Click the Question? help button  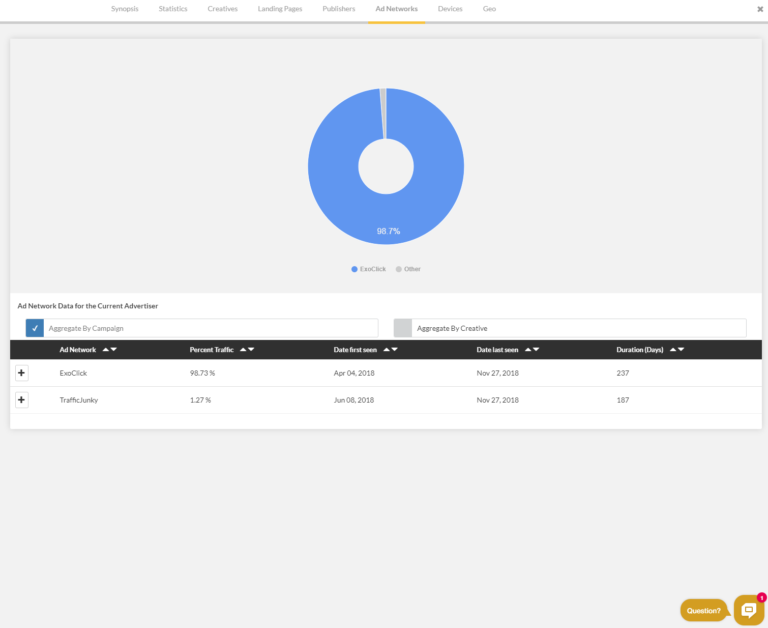[x=704, y=610]
